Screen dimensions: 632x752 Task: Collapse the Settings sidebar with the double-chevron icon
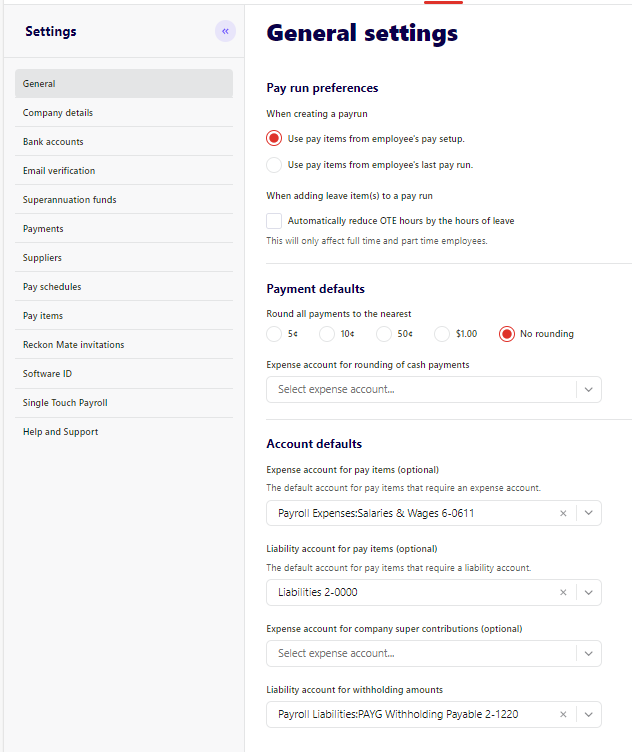[225, 31]
